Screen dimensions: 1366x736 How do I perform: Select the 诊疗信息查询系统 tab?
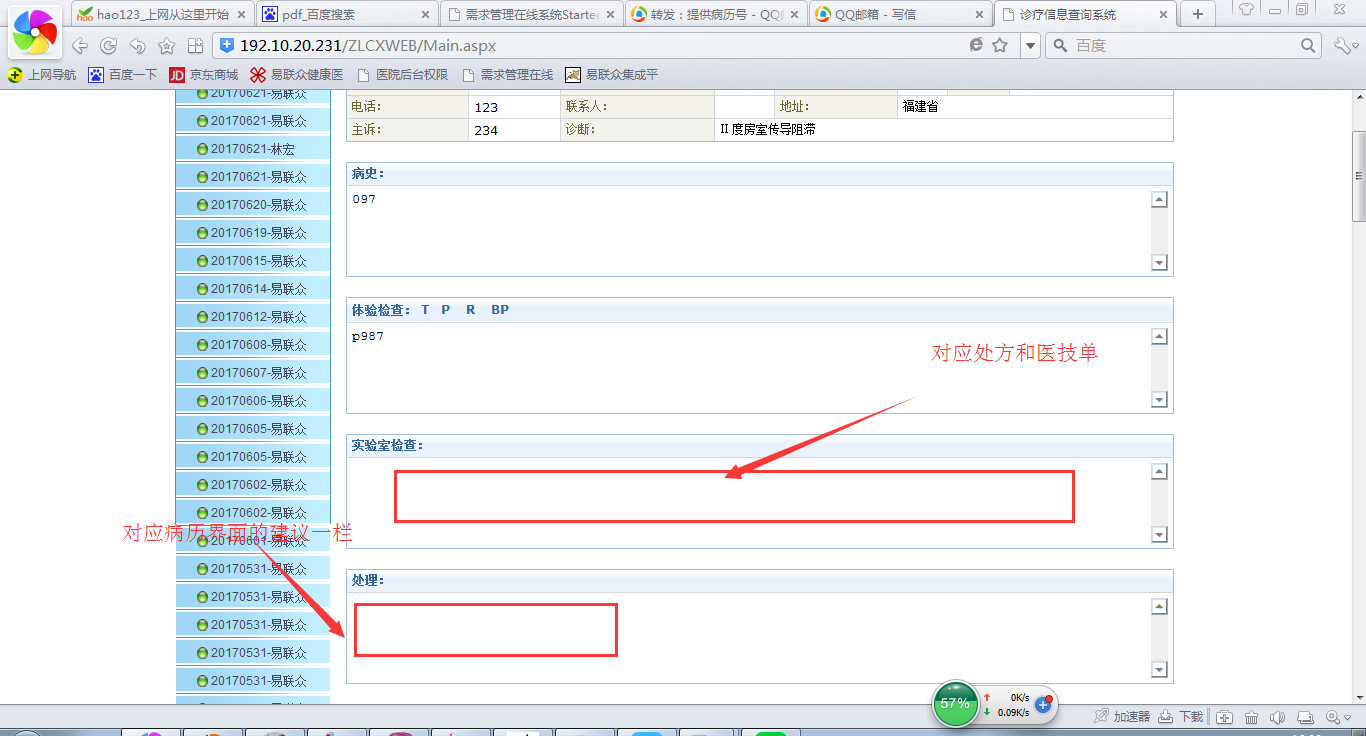(x=1085, y=15)
